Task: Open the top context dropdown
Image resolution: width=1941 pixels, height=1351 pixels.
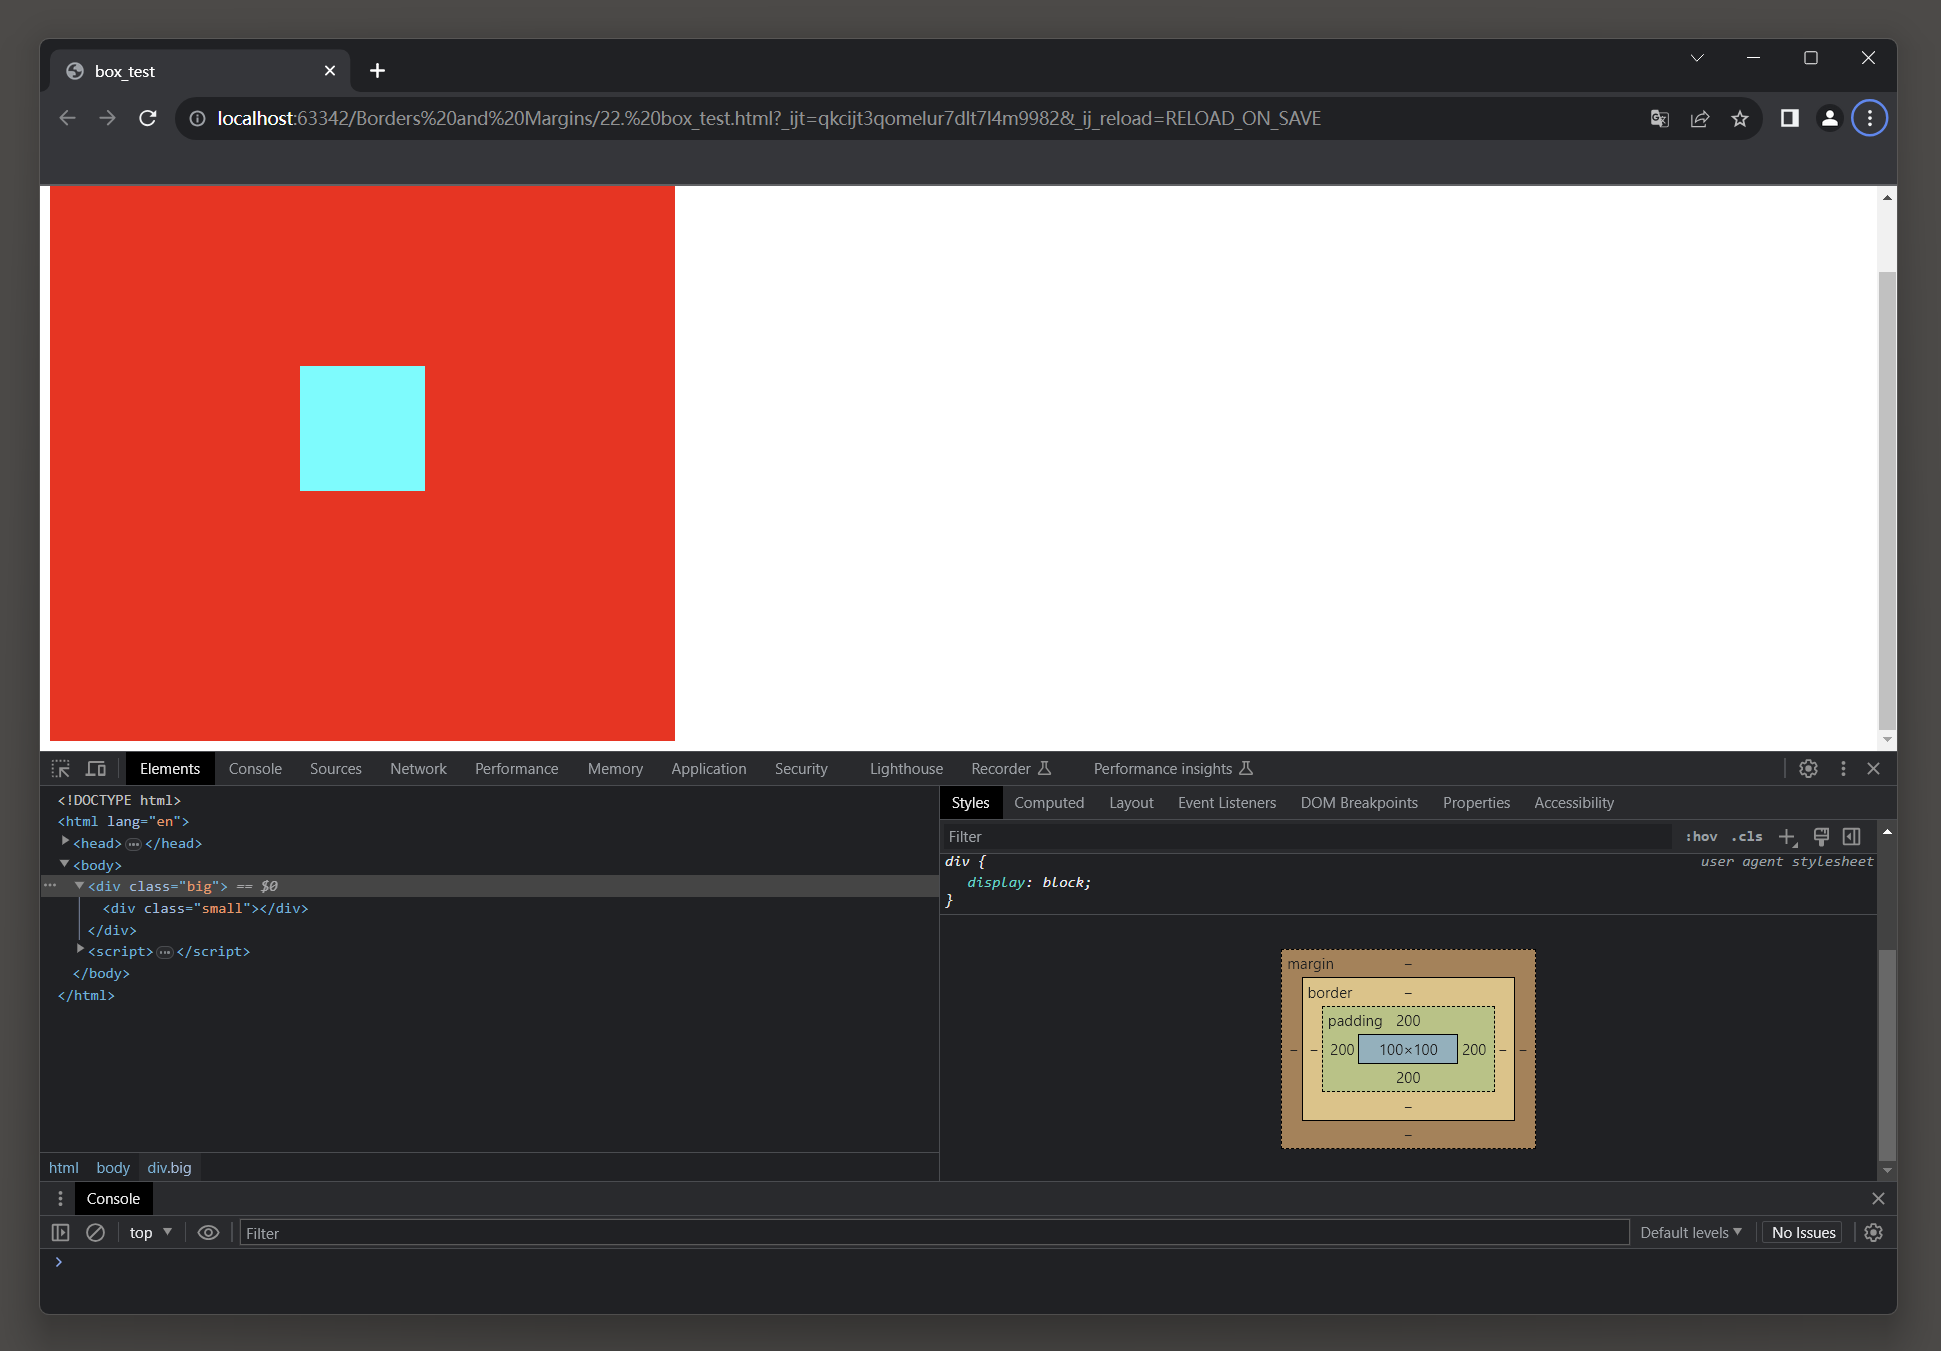Action: [x=150, y=1232]
